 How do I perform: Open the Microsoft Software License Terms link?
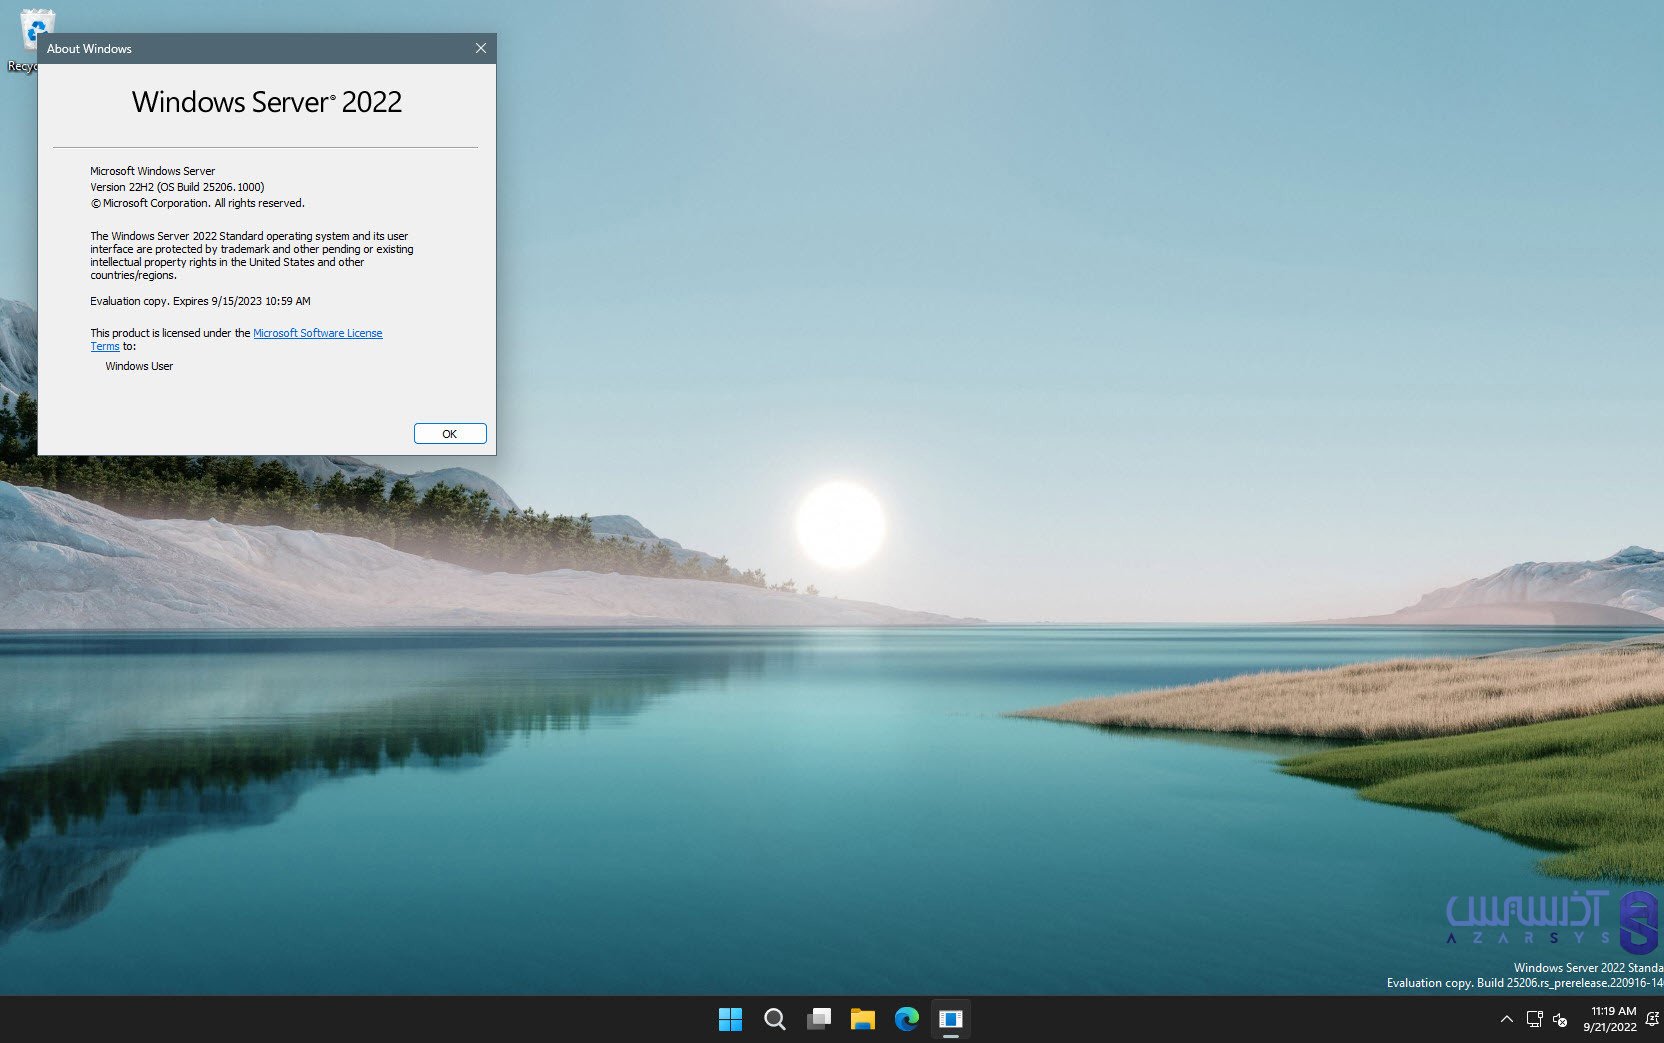tap(317, 333)
